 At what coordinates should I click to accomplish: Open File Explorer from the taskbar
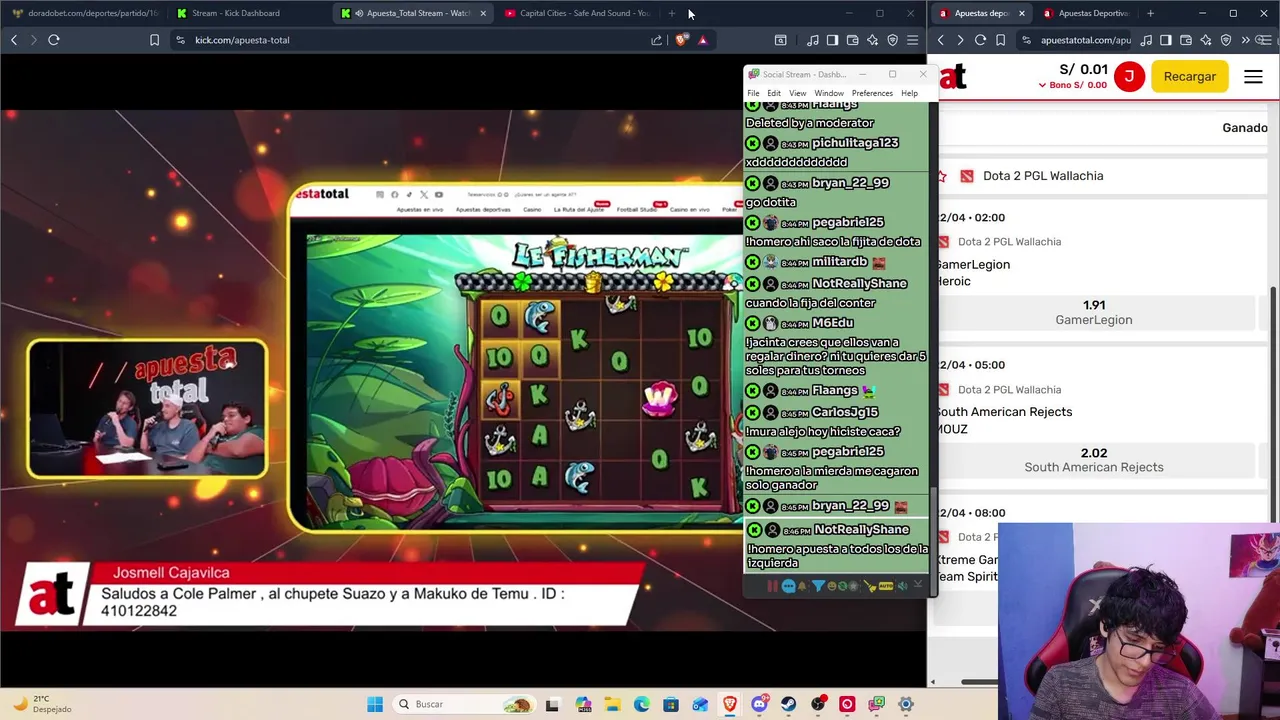pos(612,704)
